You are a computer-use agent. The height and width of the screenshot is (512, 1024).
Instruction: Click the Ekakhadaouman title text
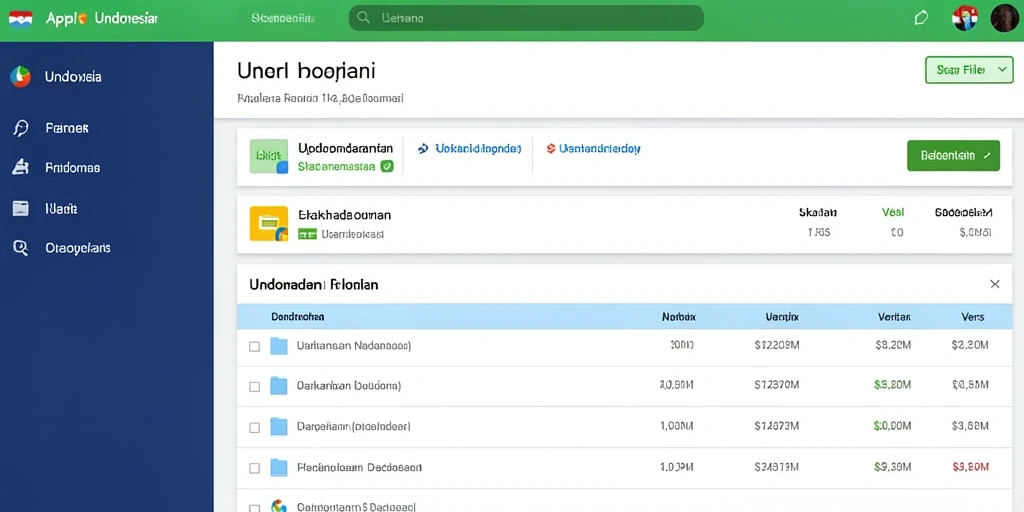[344, 214]
